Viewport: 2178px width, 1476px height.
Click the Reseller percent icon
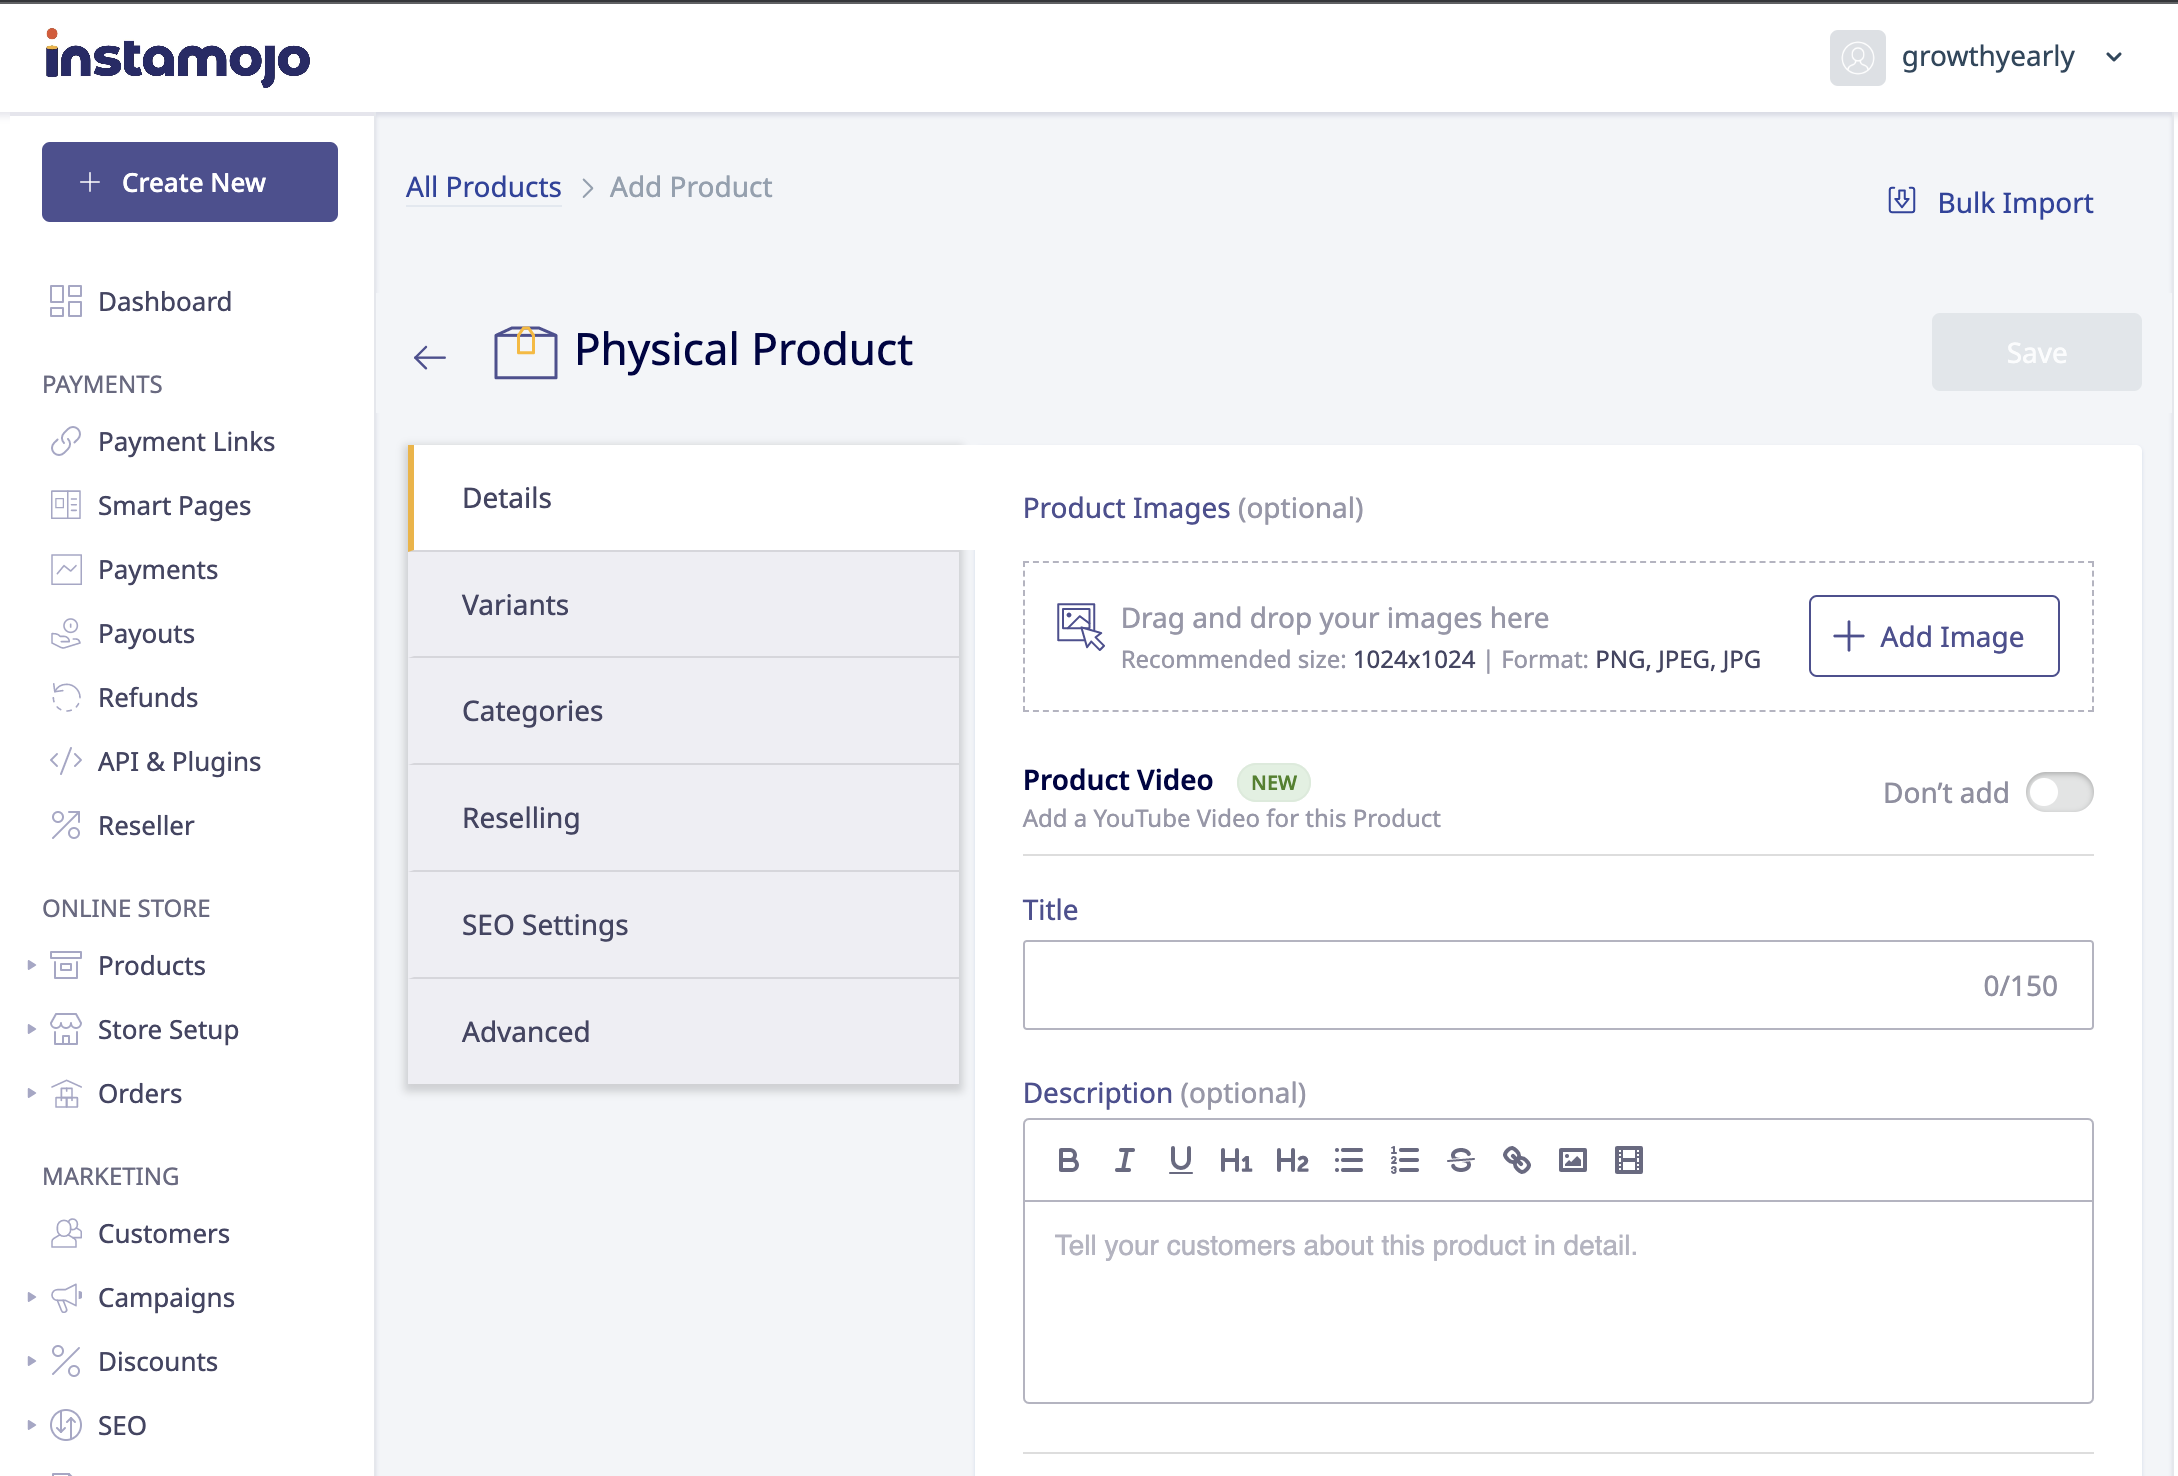coord(66,825)
